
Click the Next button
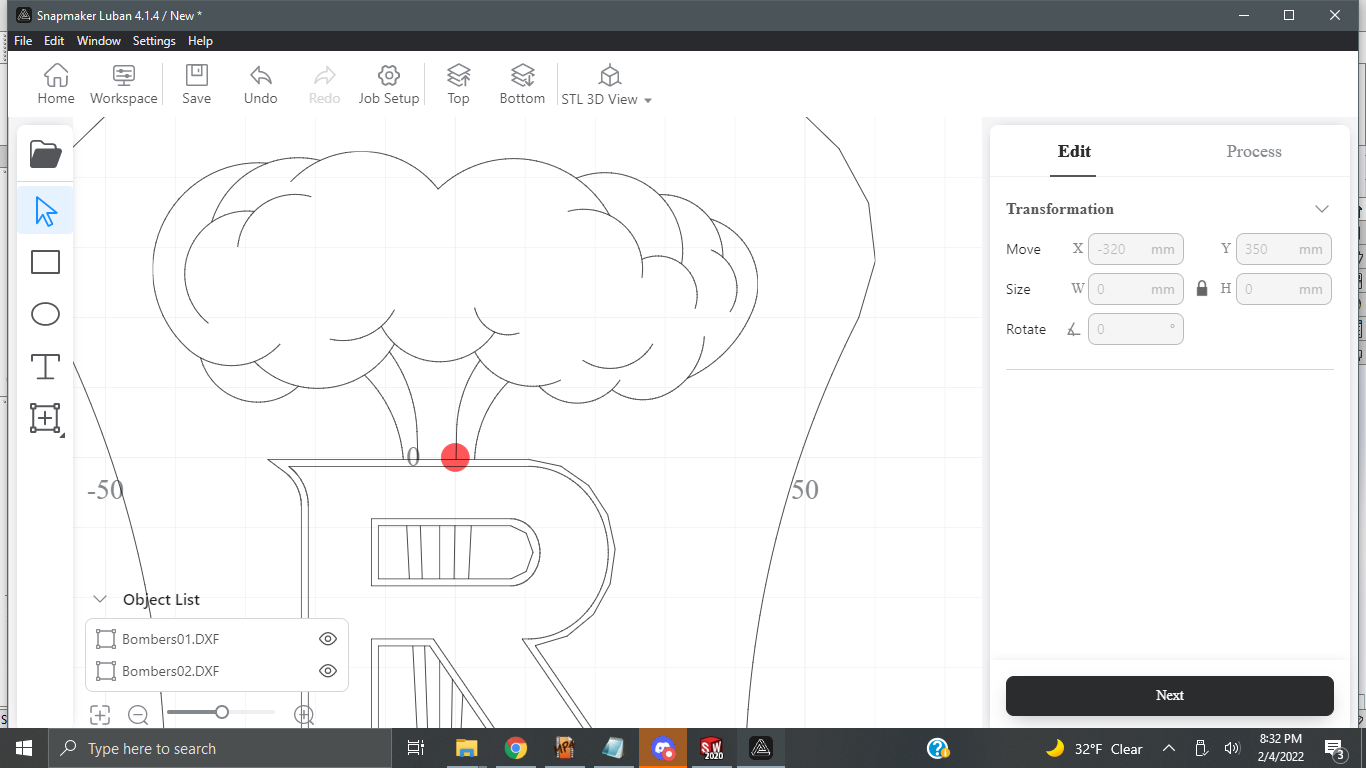1169,695
